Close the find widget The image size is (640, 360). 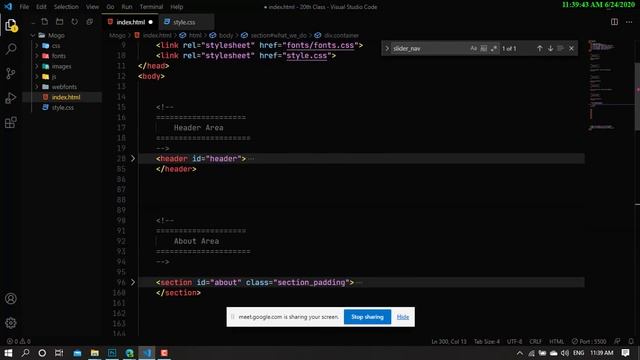(571, 49)
